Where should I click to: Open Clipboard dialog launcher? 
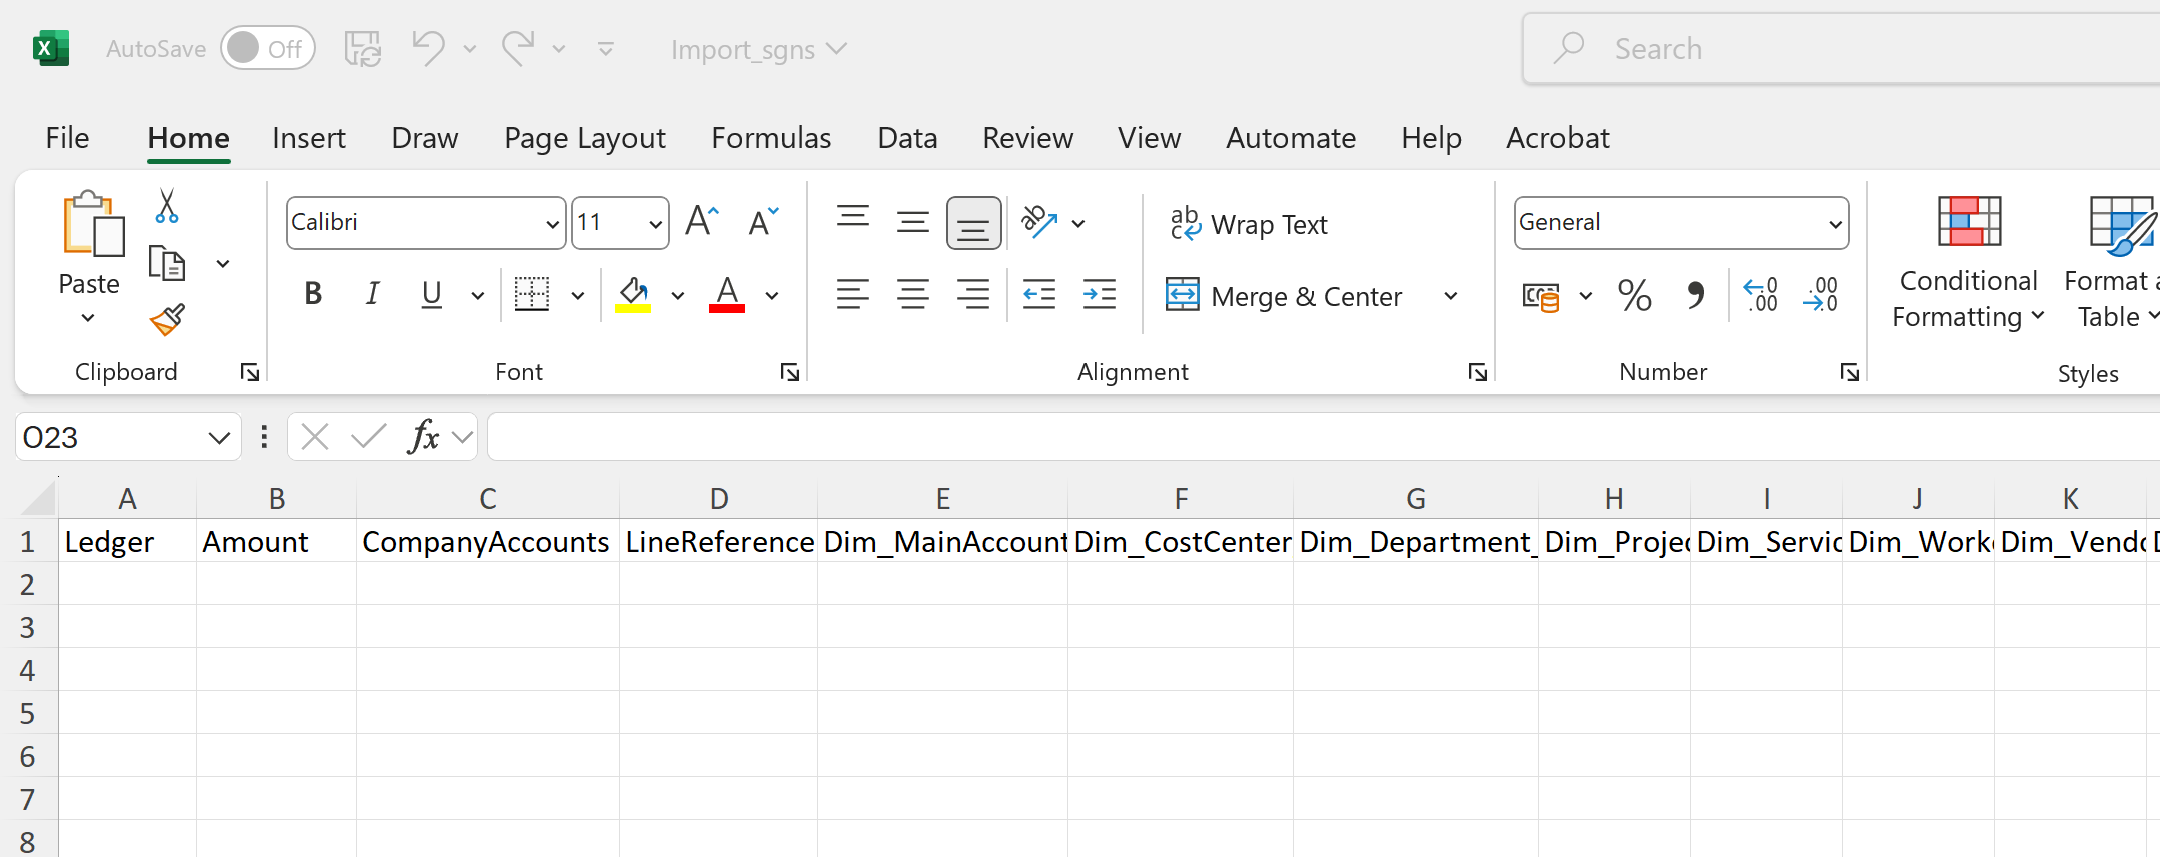[250, 372]
